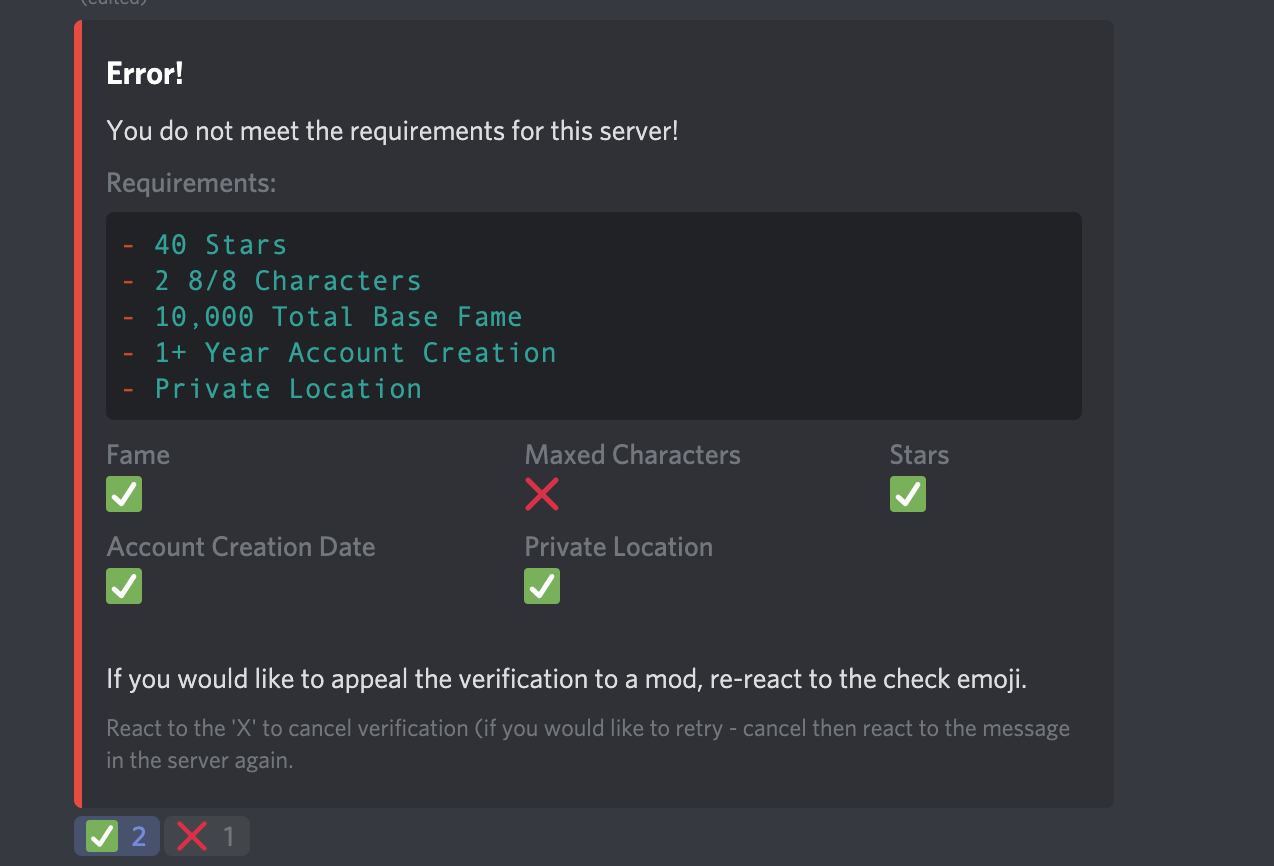Click the check emoji under Account Creation Date
Viewport: 1274px width, 866px height.
click(124, 586)
